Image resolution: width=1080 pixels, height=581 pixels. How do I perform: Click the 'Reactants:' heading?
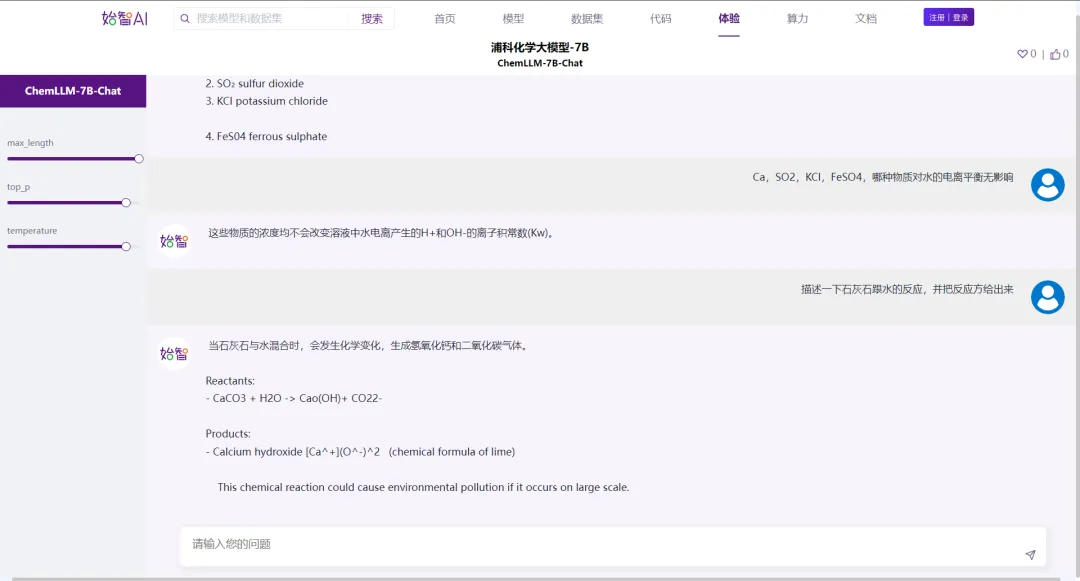pos(230,381)
